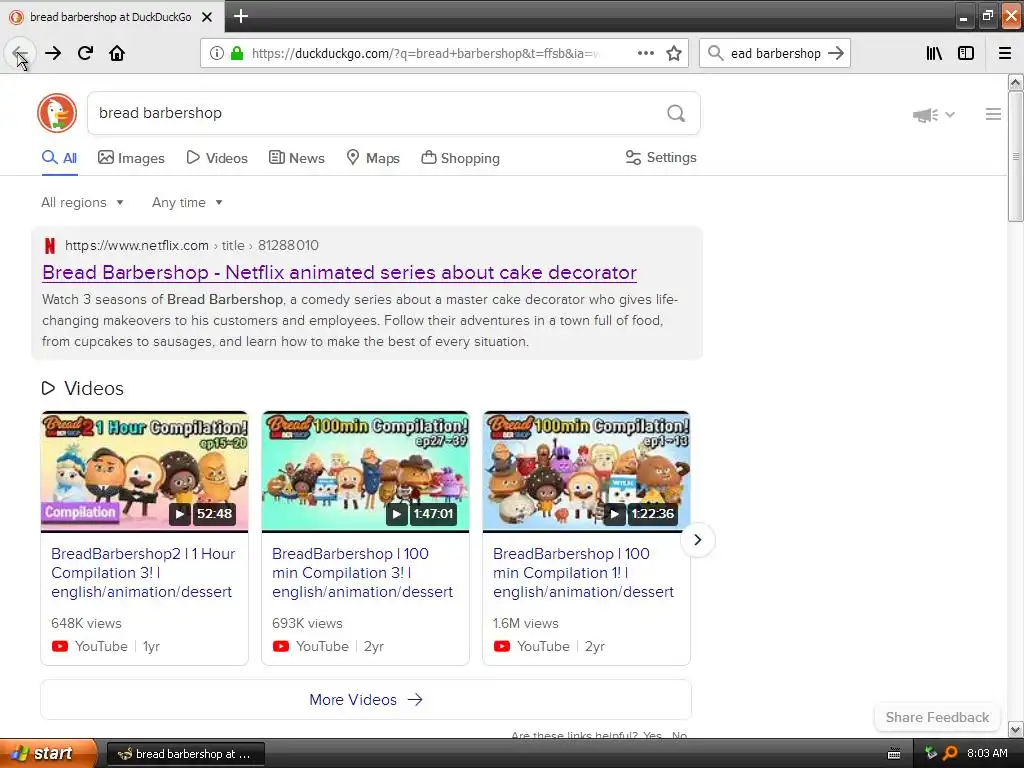Open a new tab with plus button

click(x=240, y=16)
